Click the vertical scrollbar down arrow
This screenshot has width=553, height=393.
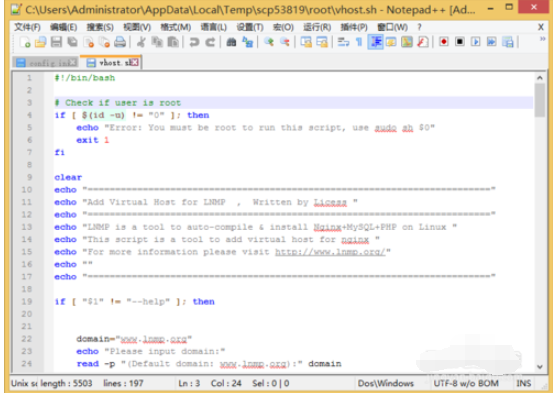(x=540, y=367)
